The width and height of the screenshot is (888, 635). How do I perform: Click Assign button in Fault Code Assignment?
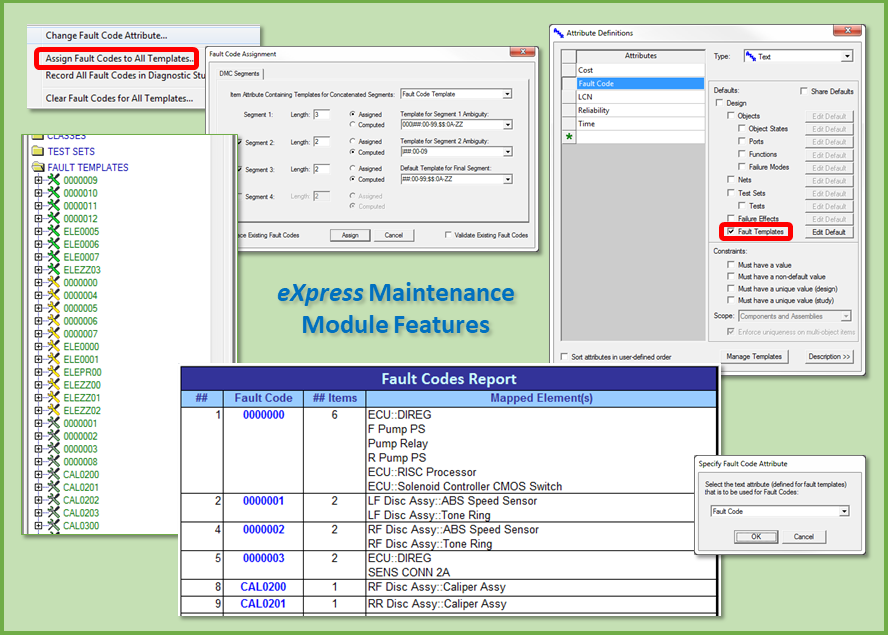[x=350, y=235]
